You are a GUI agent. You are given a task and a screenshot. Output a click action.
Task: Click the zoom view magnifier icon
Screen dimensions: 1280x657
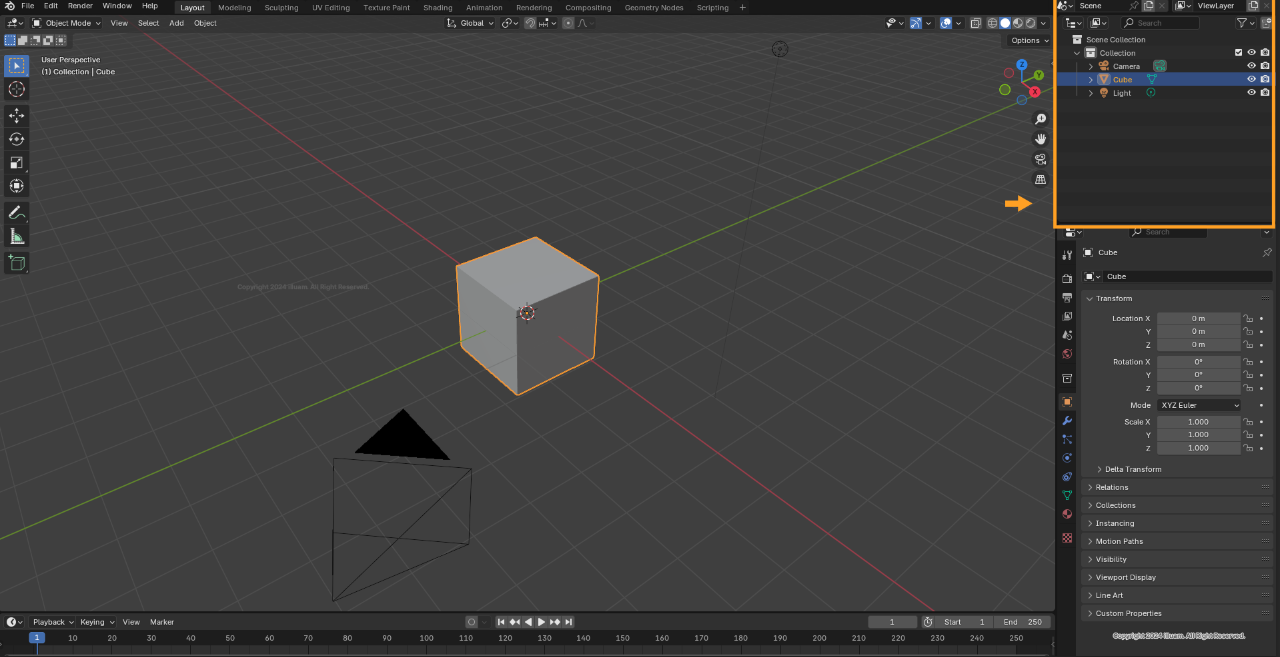1040,119
